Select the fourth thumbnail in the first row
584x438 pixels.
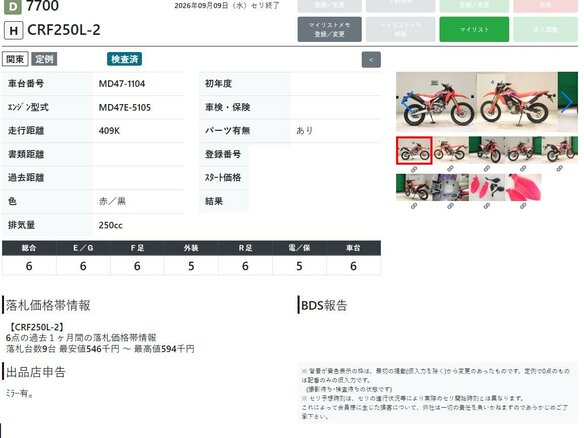click(x=523, y=150)
